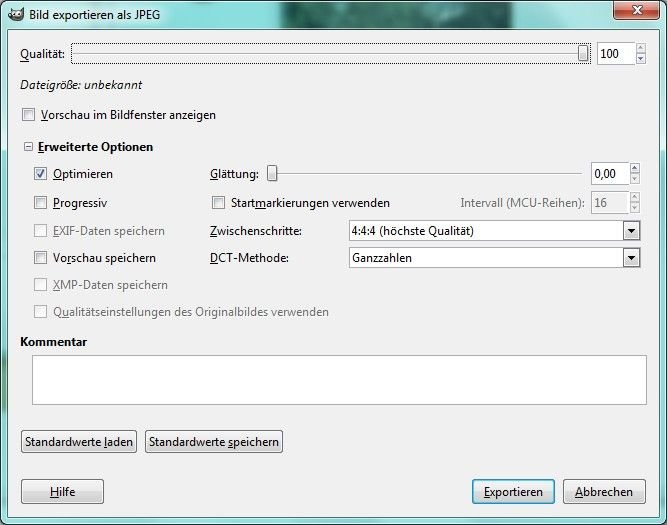
Task: Click the DCT-Methode label
Action: tap(249, 258)
